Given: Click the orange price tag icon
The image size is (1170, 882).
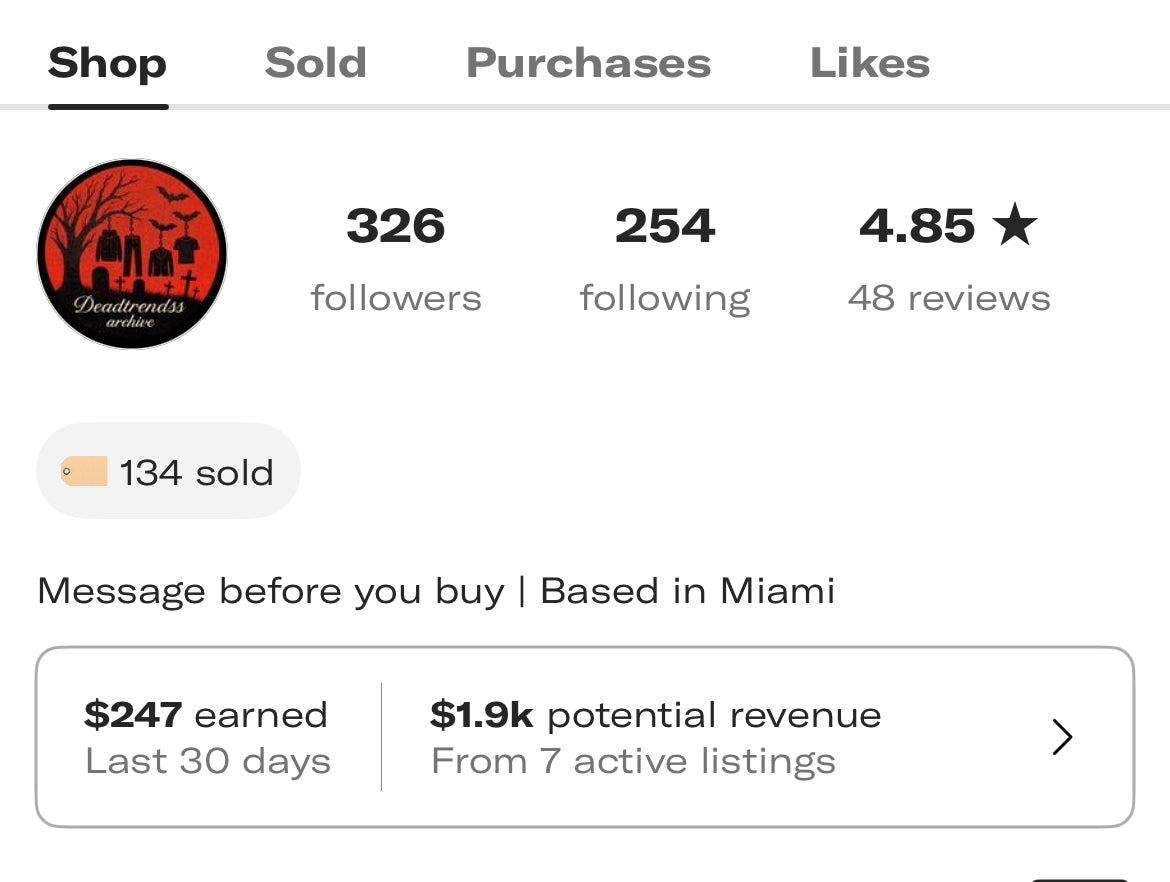Looking at the screenshot, I should coord(84,471).
